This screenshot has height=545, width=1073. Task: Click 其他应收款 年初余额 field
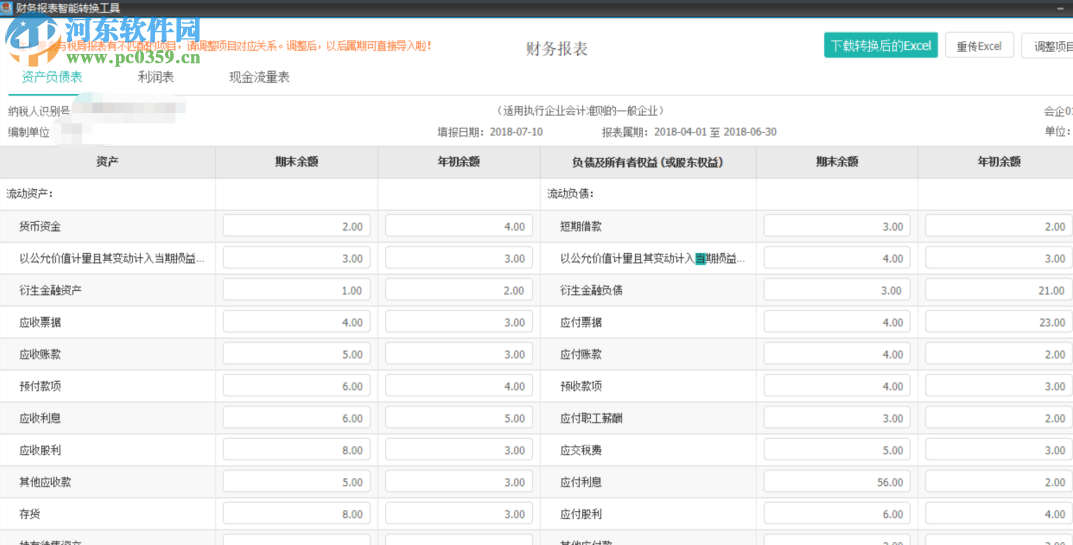tap(458, 482)
